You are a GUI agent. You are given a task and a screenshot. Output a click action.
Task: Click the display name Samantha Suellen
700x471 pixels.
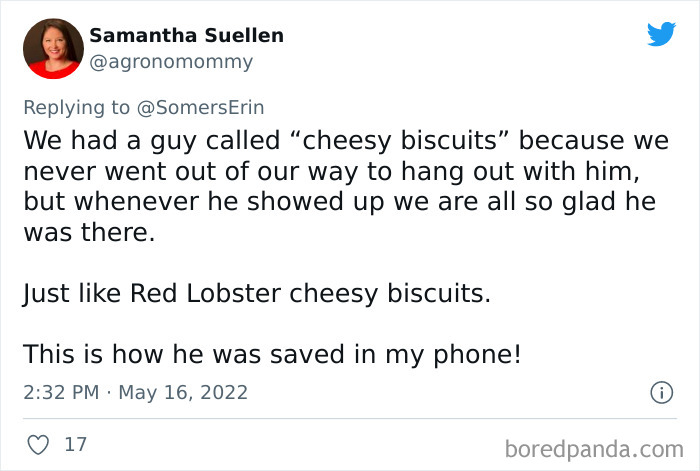(186, 35)
